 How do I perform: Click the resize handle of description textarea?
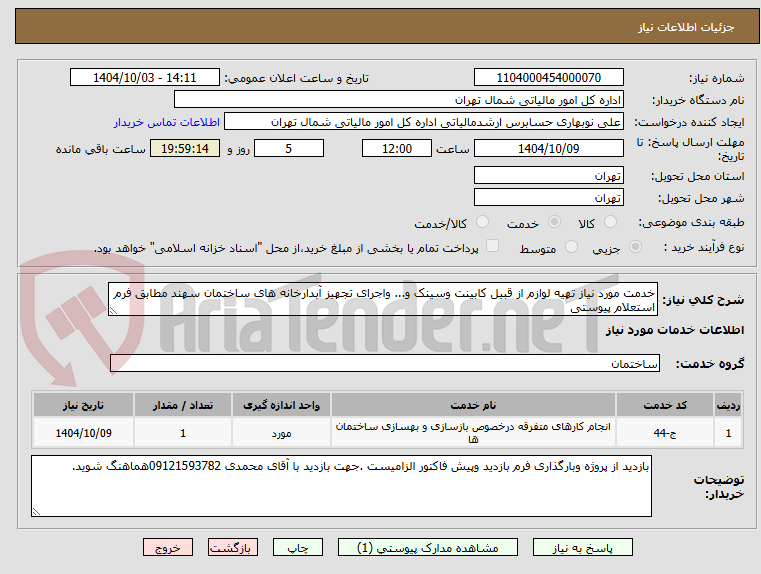point(113,311)
